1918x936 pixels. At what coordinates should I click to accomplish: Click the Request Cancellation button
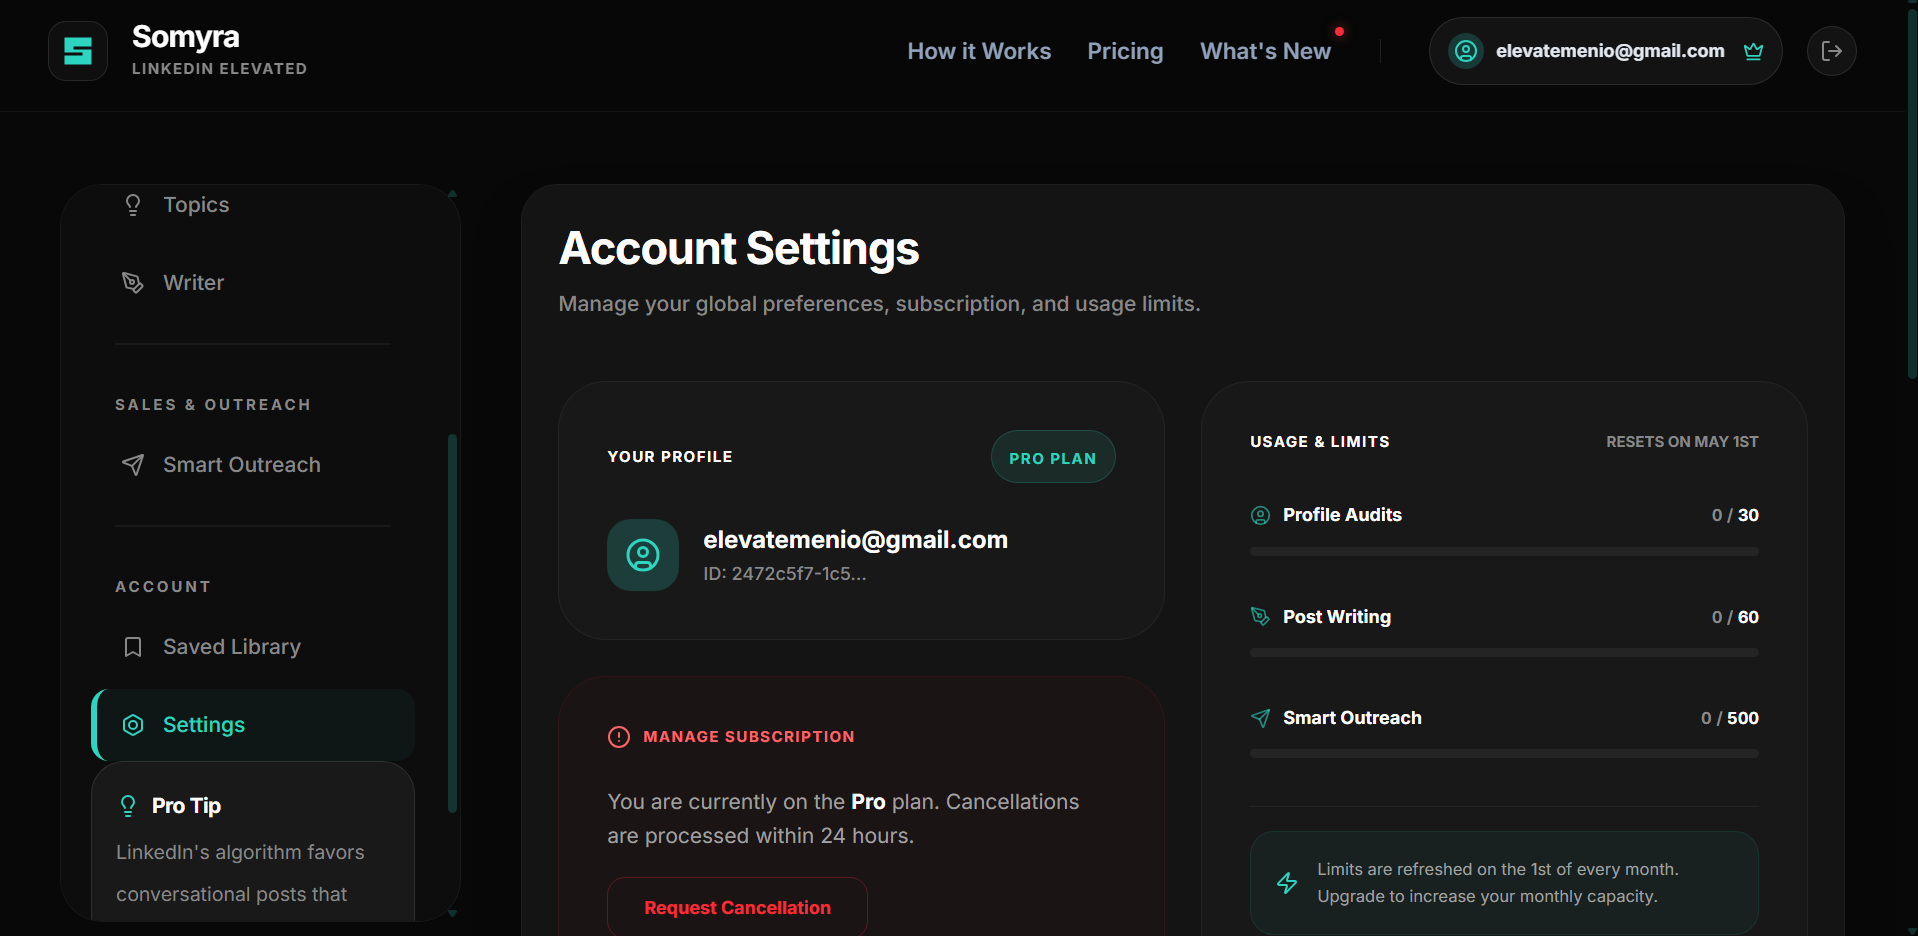click(x=737, y=907)
